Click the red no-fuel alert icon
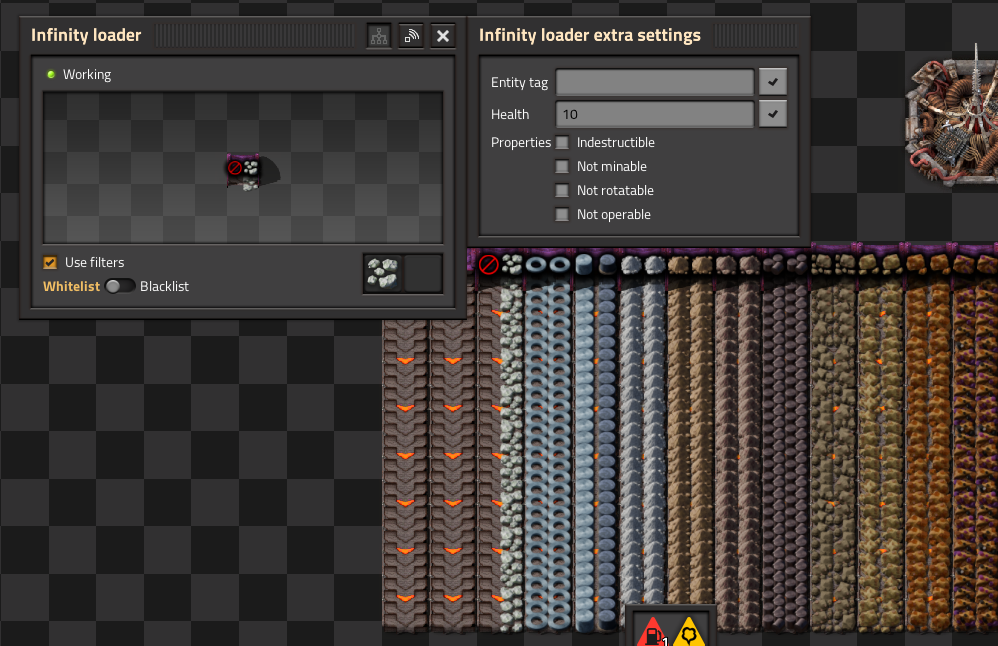 pos(652,631)
